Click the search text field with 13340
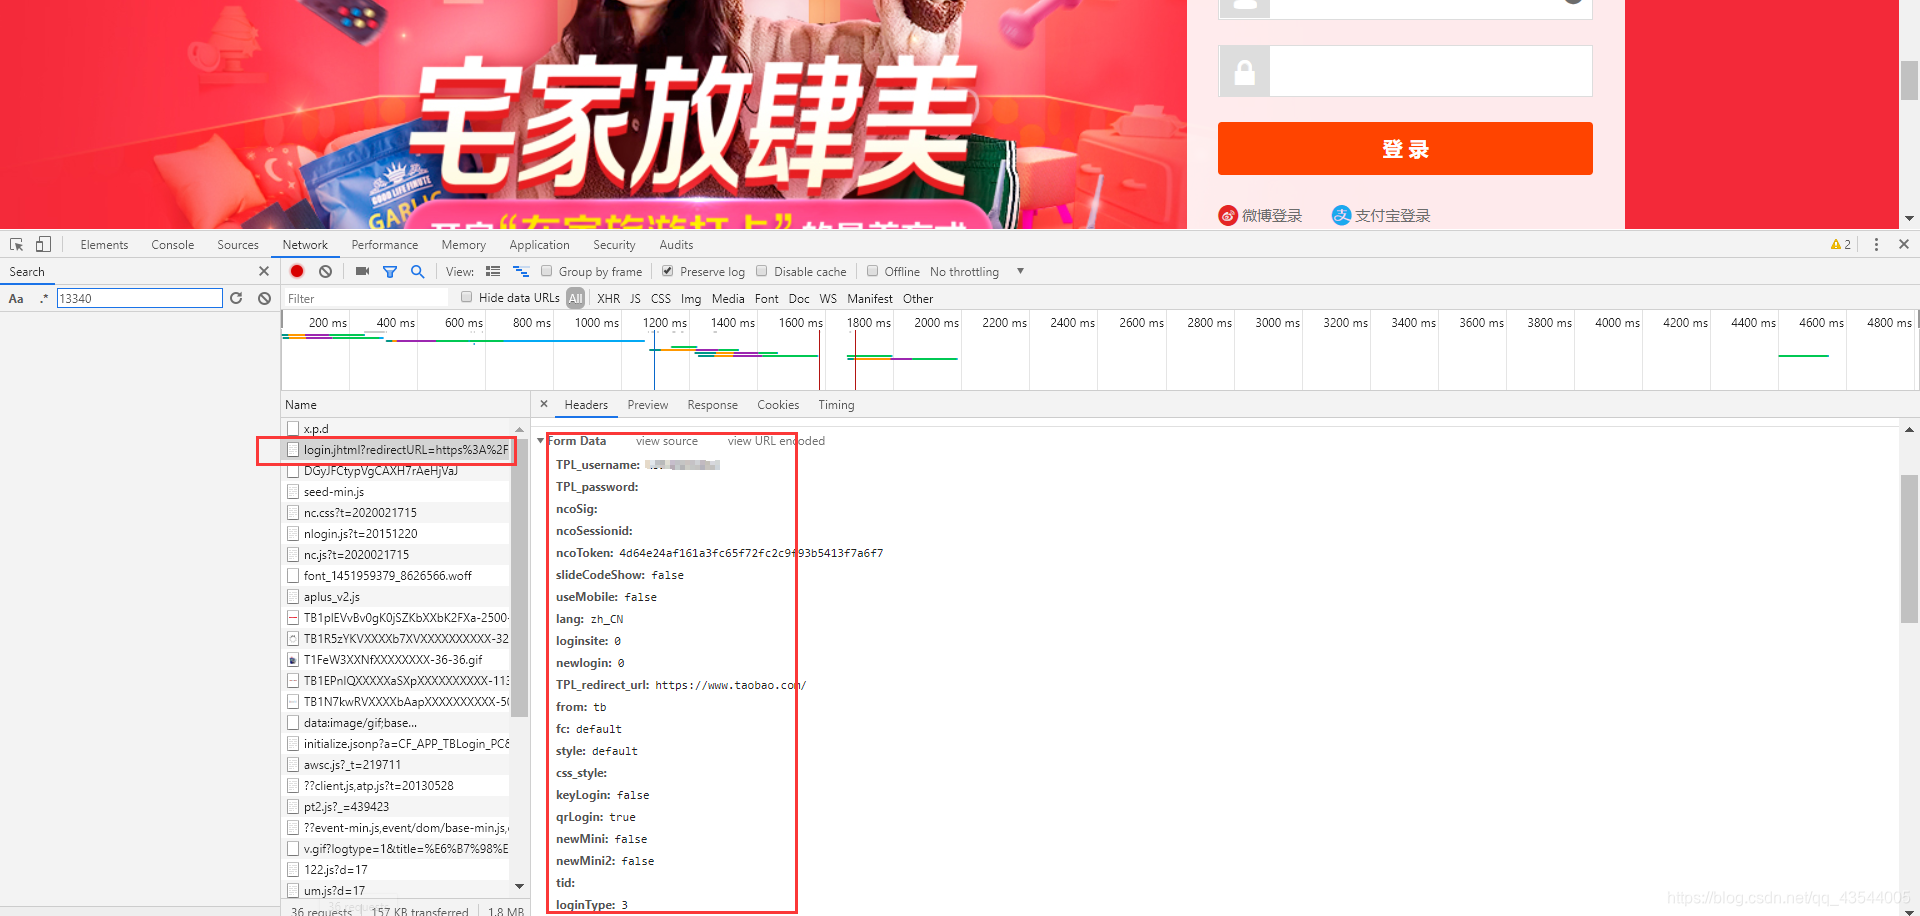This screenshot has height=916, width=1920. point(139,298)
